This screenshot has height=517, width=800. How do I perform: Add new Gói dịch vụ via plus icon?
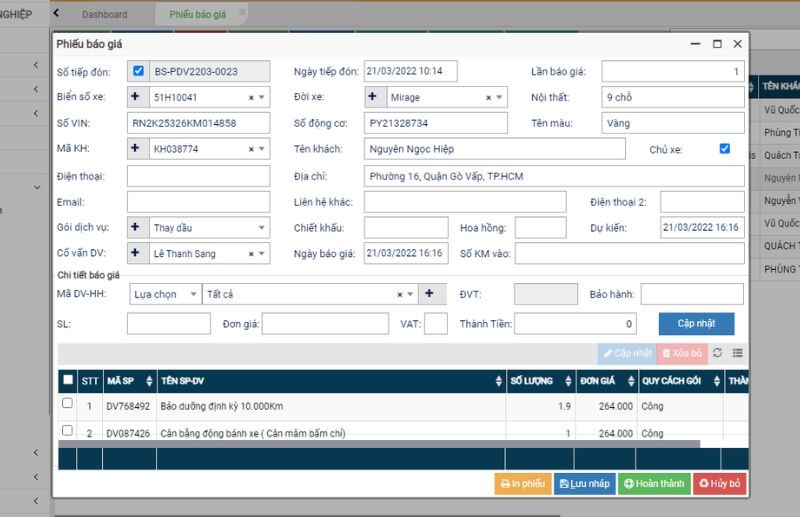click(x=137, y=228)
